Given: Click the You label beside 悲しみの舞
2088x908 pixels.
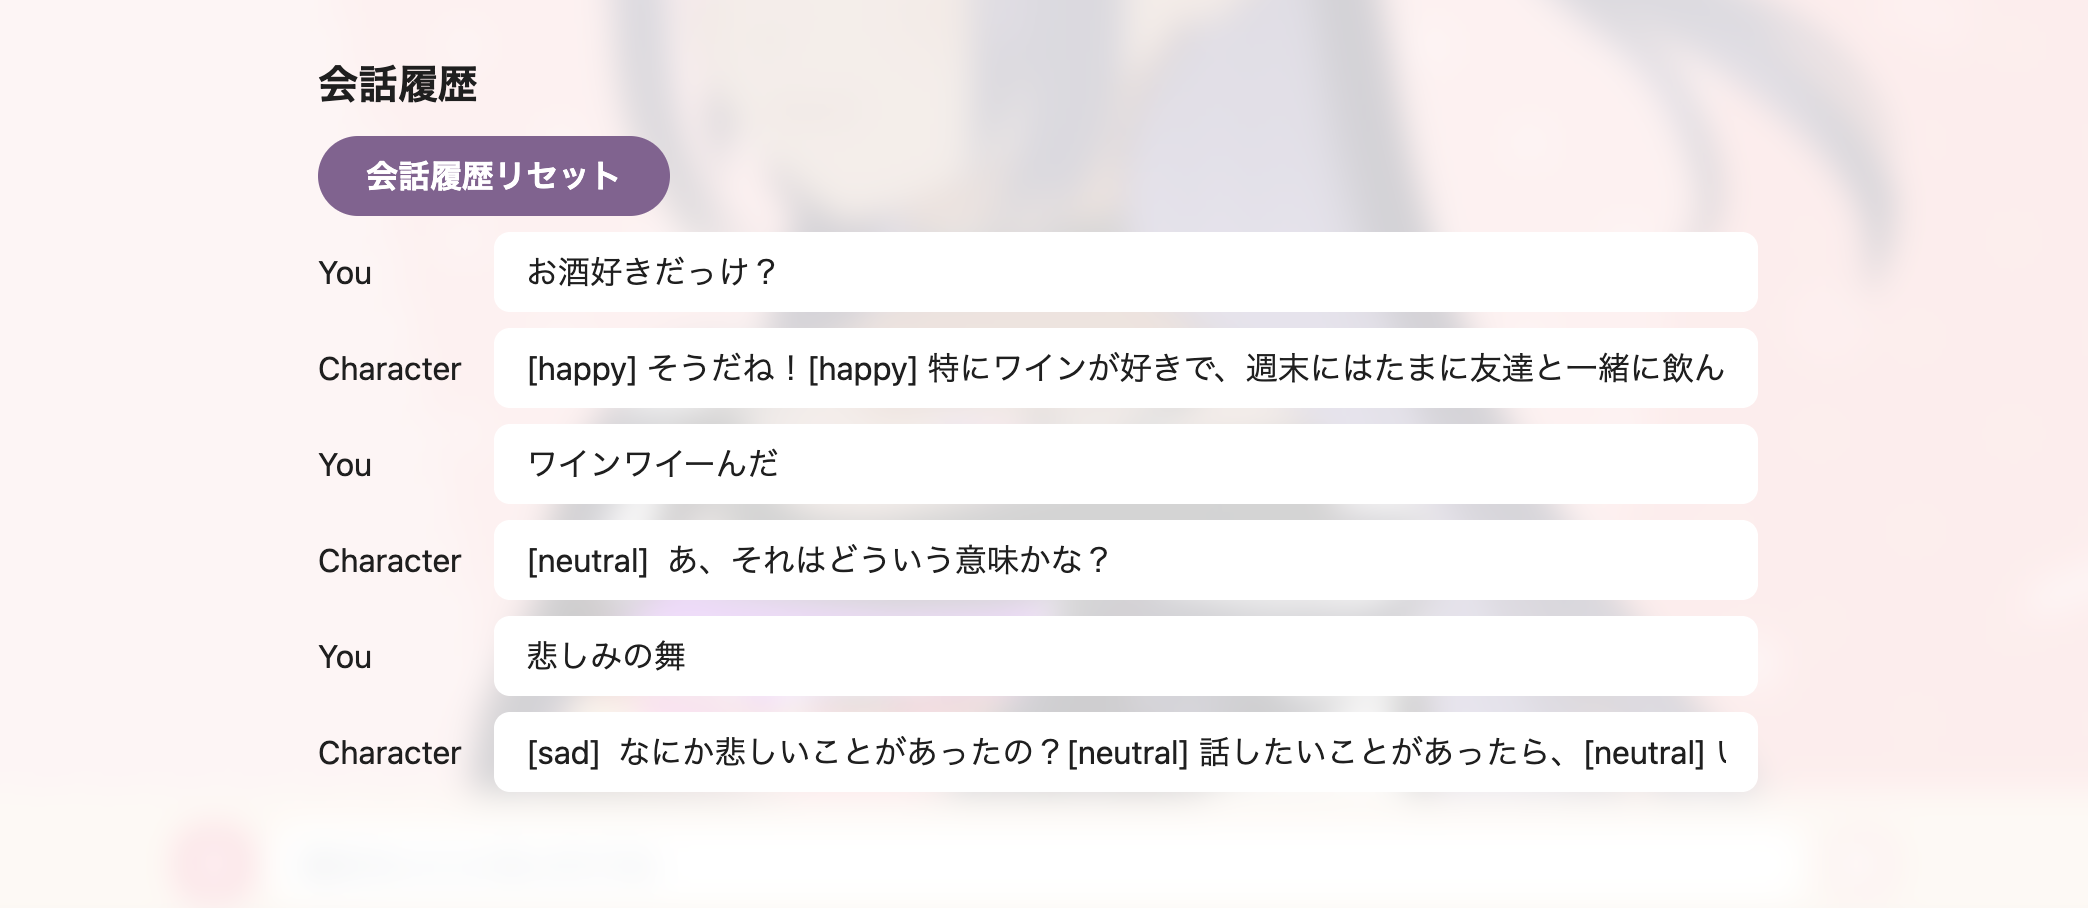Looking at the screenshot, I should click(344, 657).
